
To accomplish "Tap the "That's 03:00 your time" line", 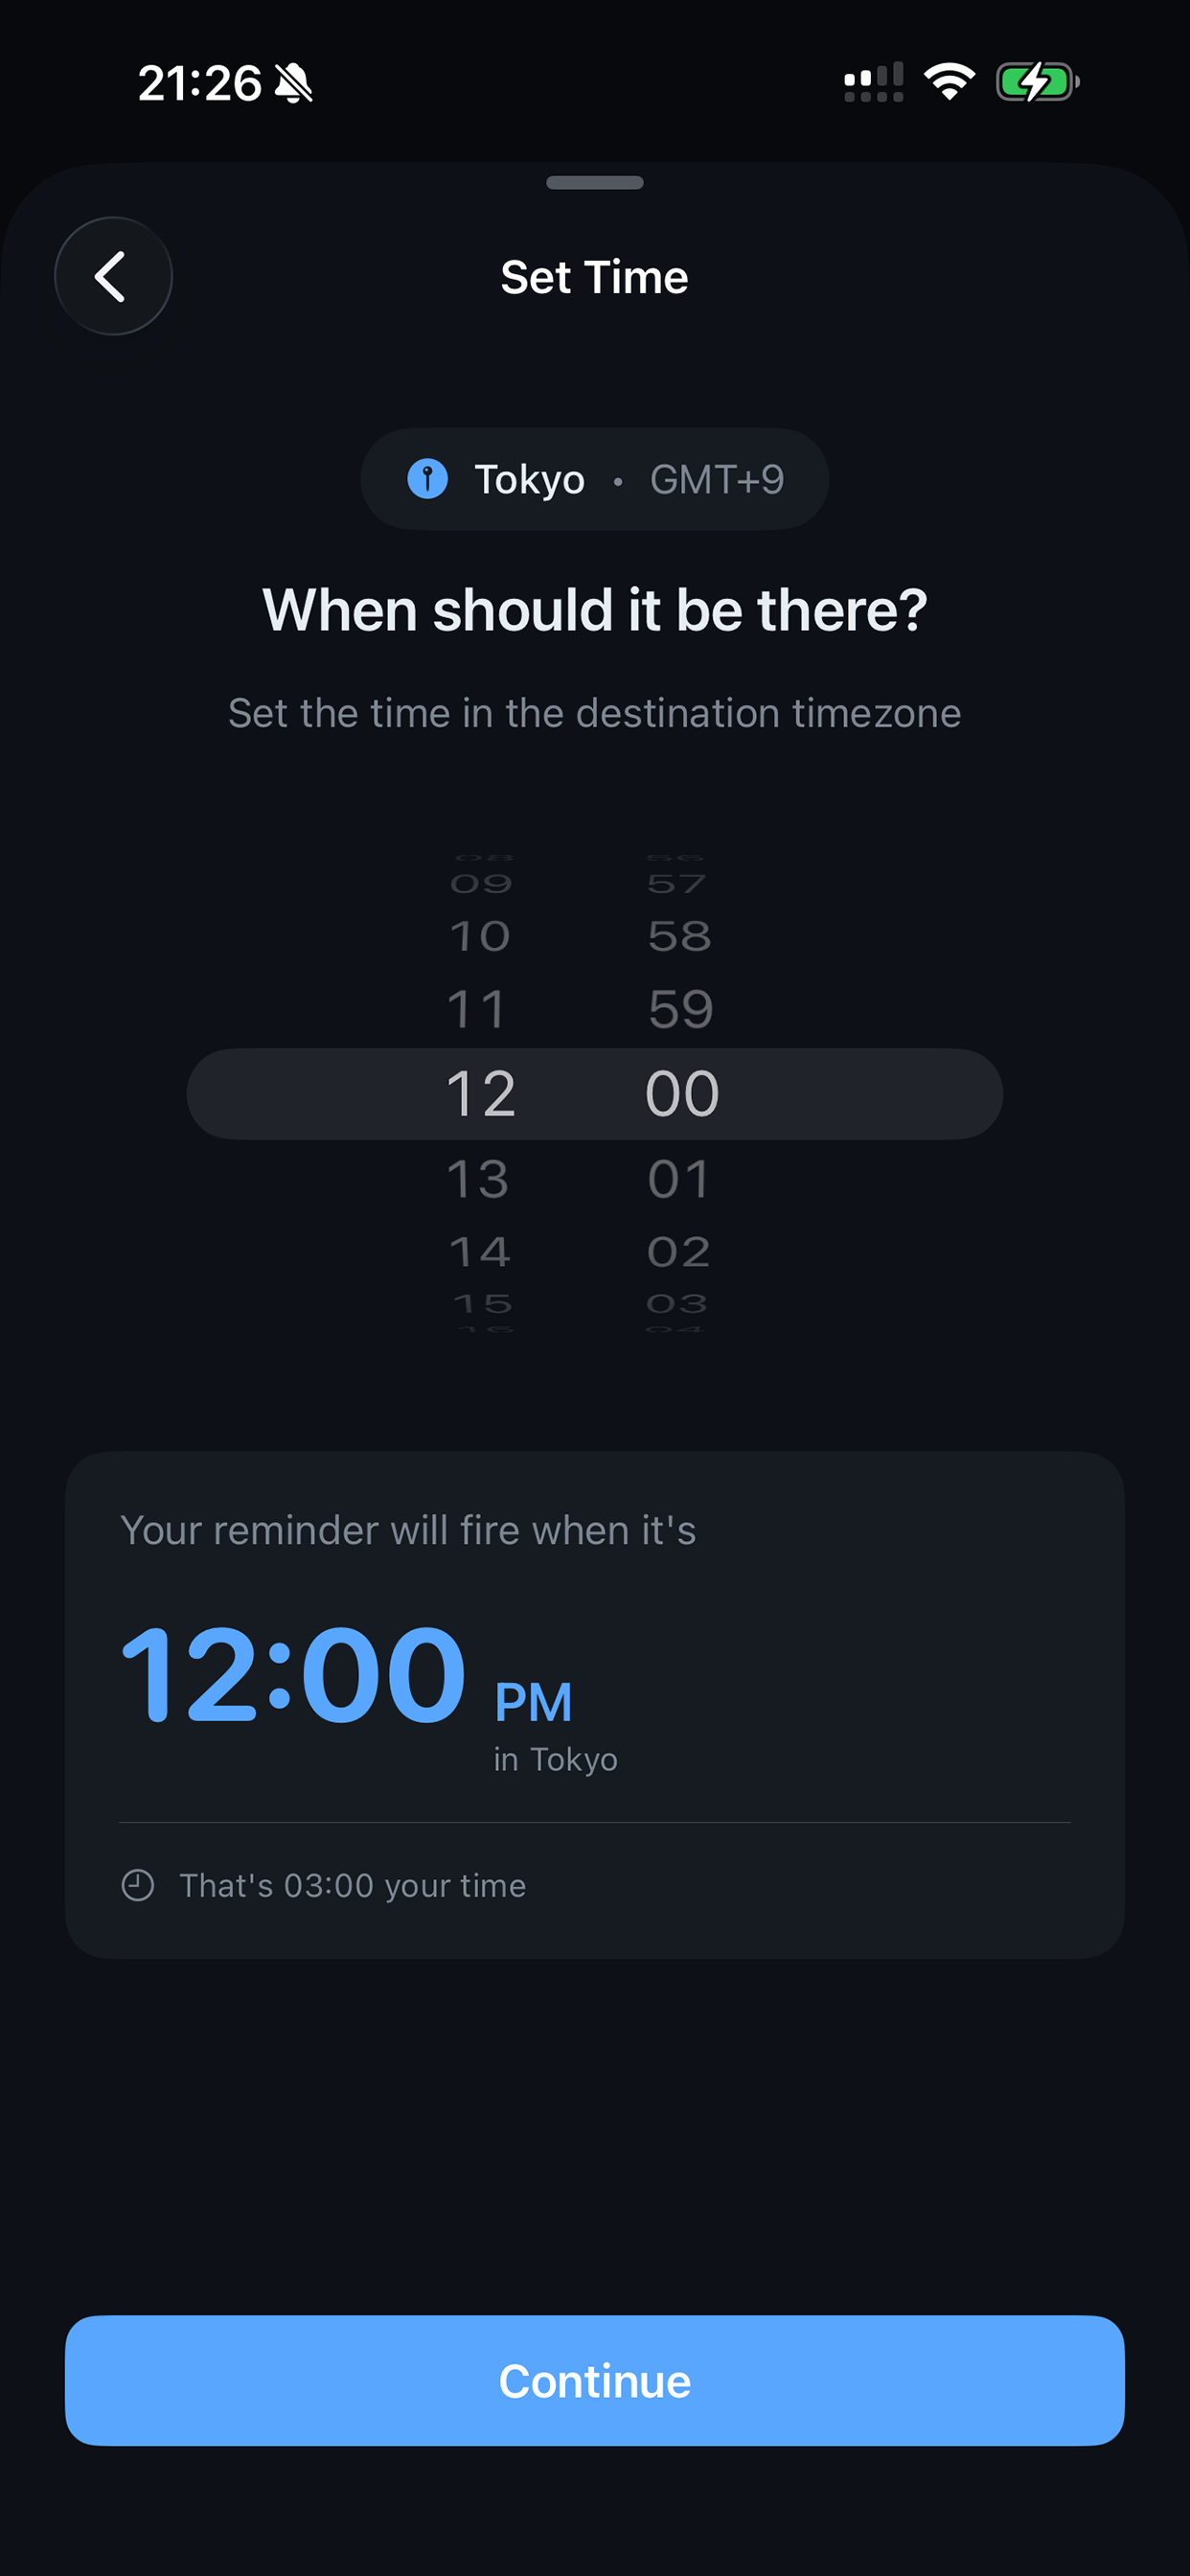I will pyautogui.click(x=352, y=1885).
